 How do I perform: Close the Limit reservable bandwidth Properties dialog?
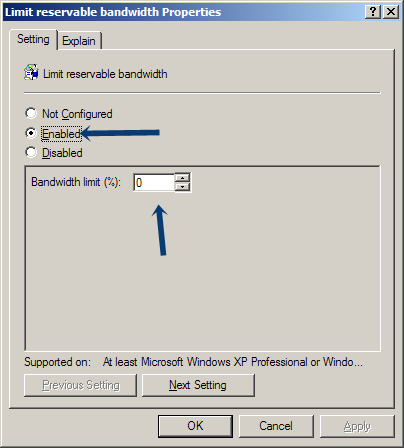[x=391, y=12]
